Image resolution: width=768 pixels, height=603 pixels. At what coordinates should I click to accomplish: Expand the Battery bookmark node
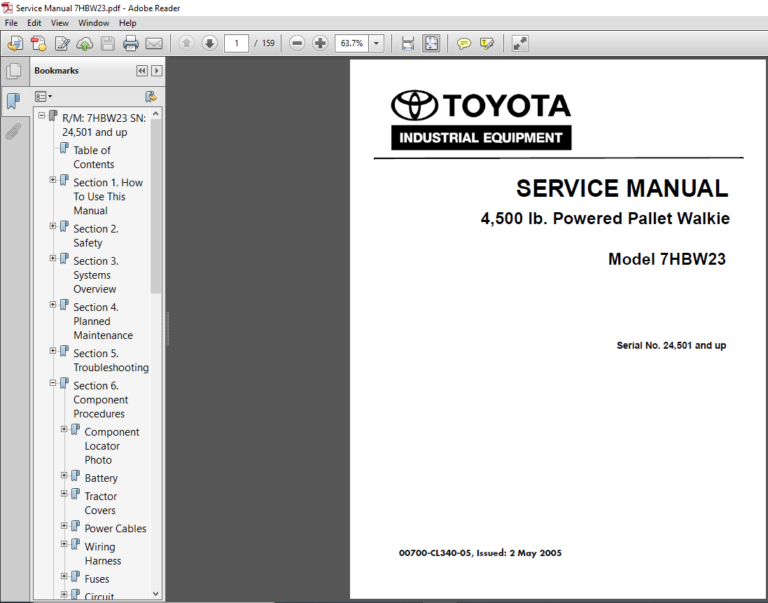[x=64, y=476]
